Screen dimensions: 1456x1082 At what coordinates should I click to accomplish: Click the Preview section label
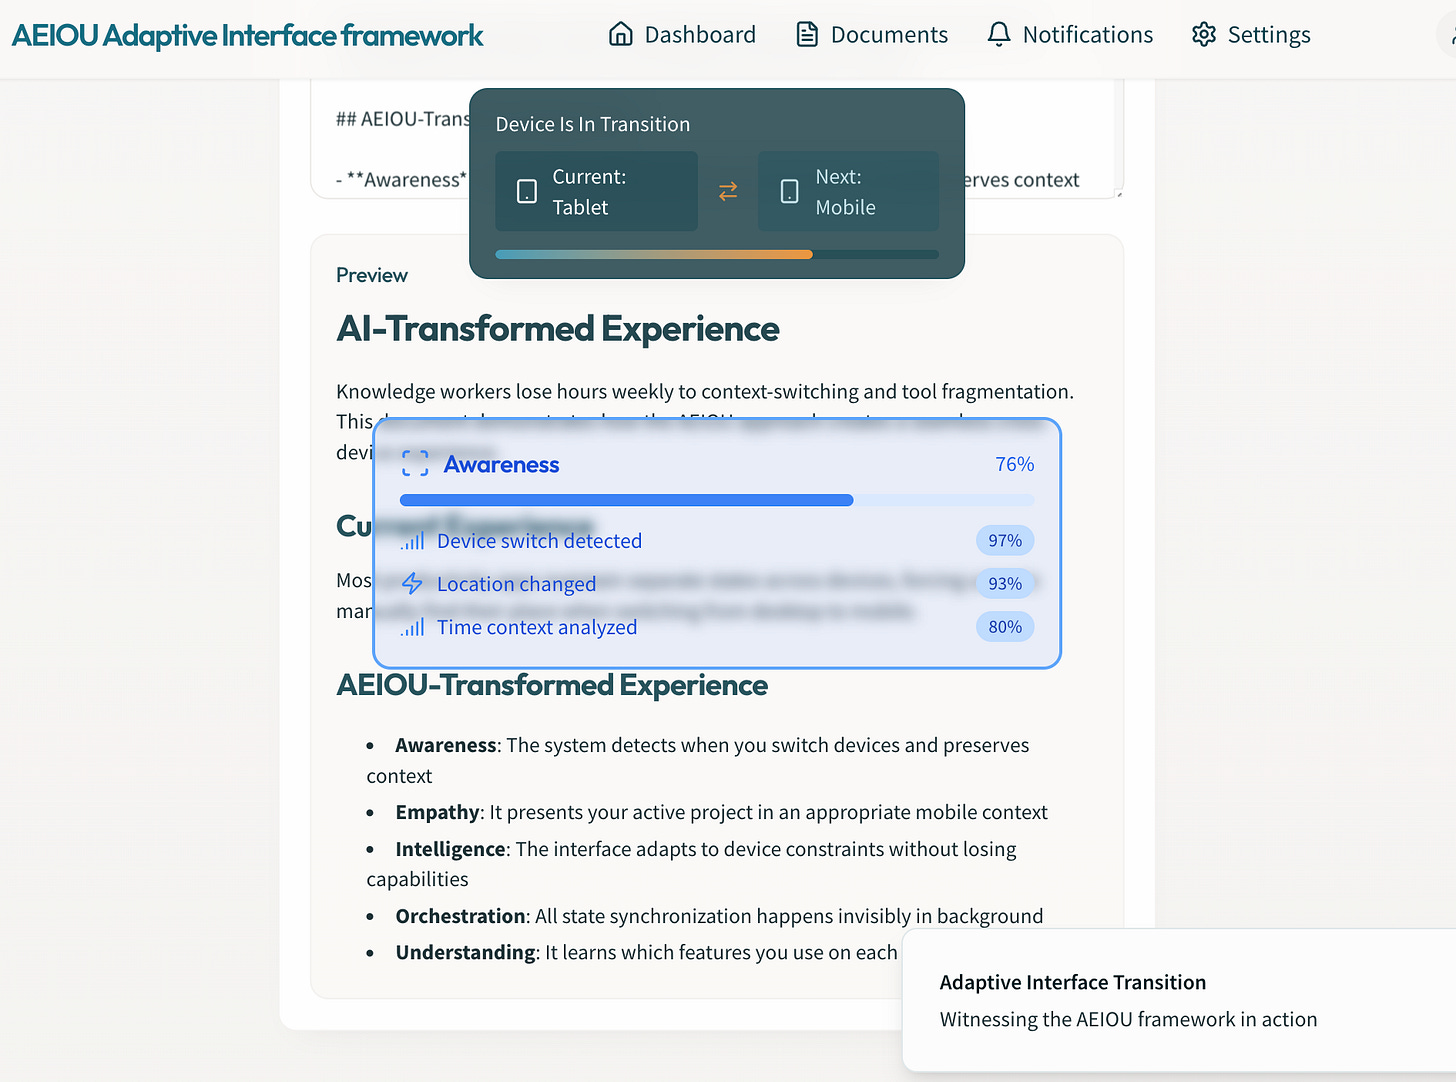point(372,275)
